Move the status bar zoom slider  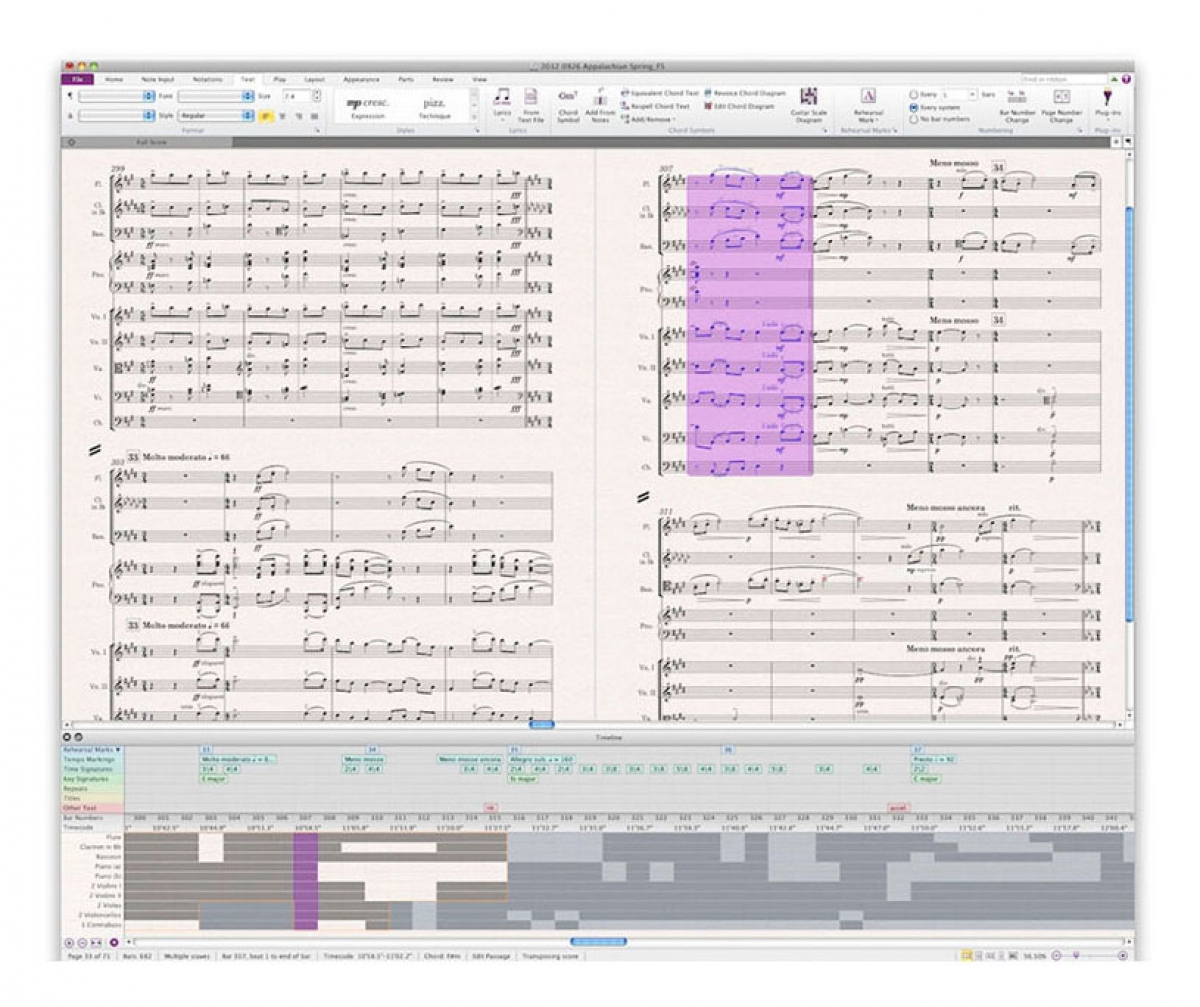point(1076,956)
